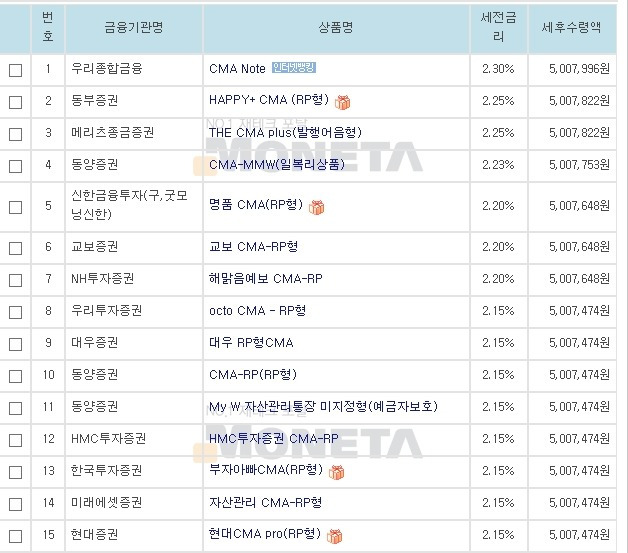Open the octo CMA - RP형 product

pyautogui.click(x=258, y=310)
